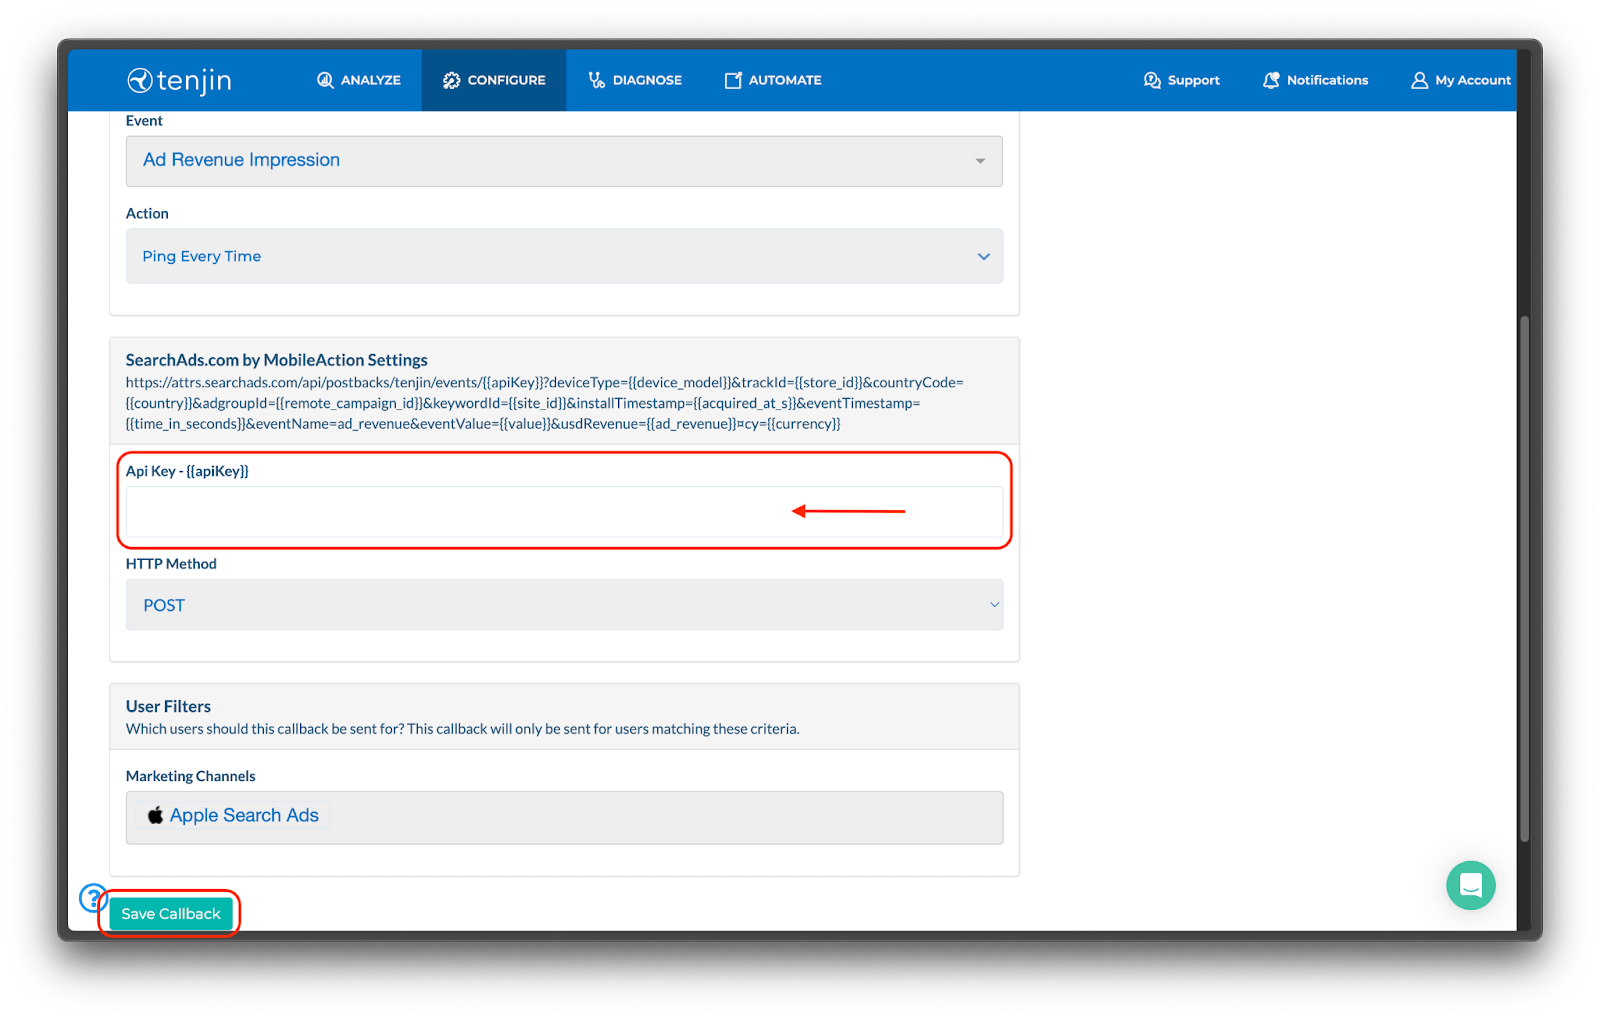Image resolution: width=1600 pixels, height=1017 pixels.
Task: Click the HTTP Method dropdown chevron
Action: click(x=994, y=604)
